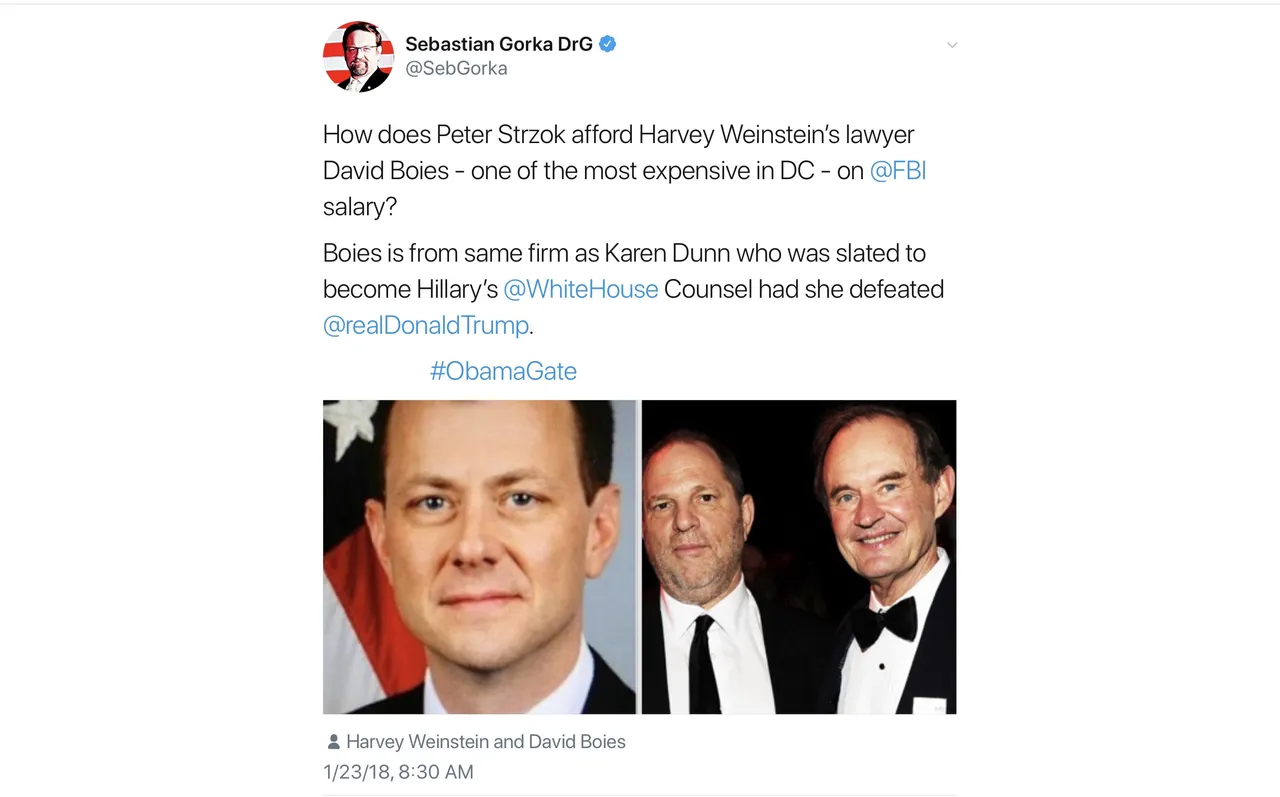Screen dimensions: 1280x797
Task: Click the word 'salary?' in the tweet
Action: click(x=360, y=207)
